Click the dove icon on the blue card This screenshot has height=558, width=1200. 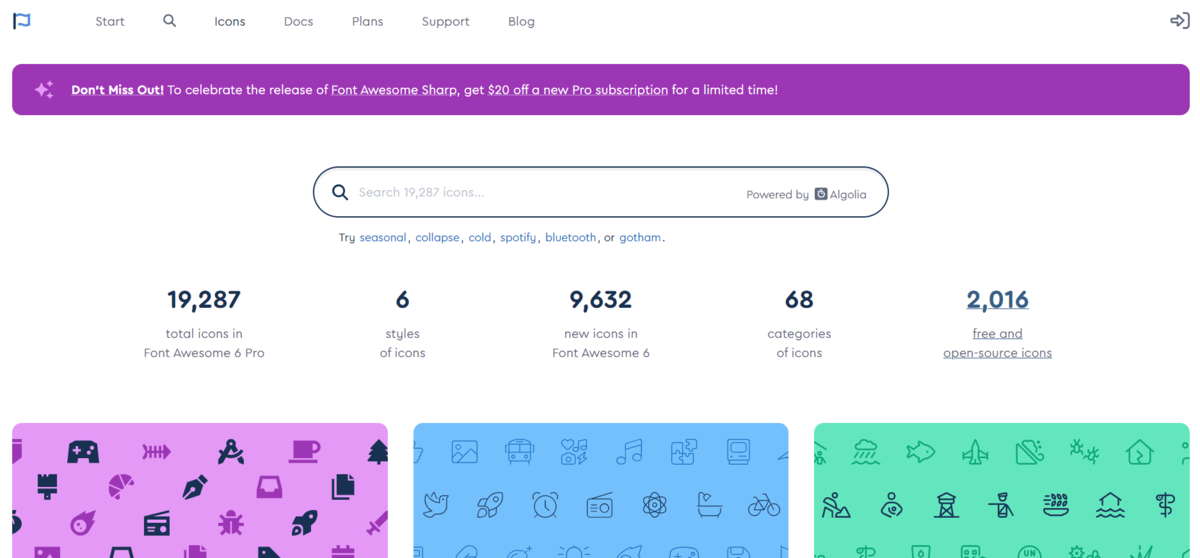pyautogui.click(x=436, y=506)
